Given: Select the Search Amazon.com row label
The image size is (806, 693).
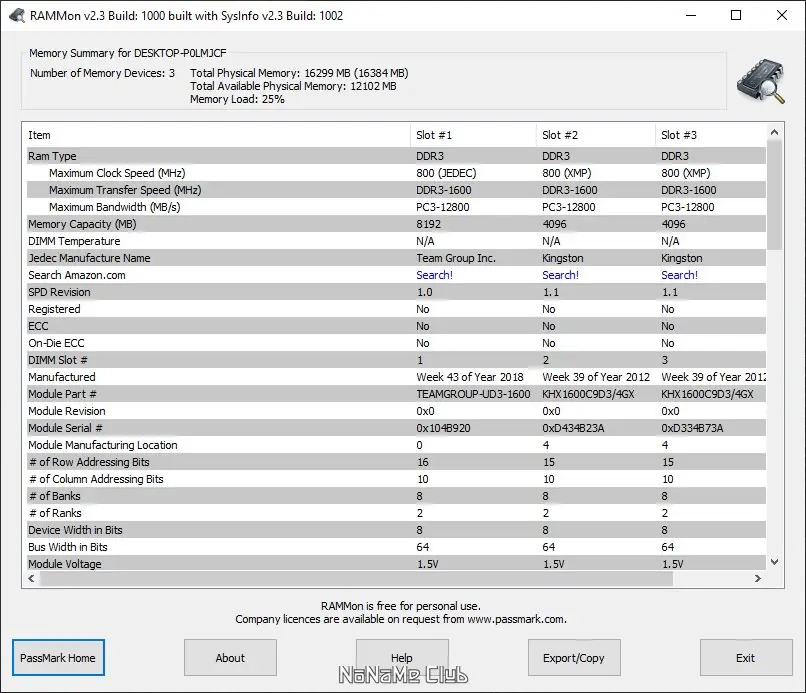Looking at the screenshot, I should pyautogui.click(x=77, y=275).
